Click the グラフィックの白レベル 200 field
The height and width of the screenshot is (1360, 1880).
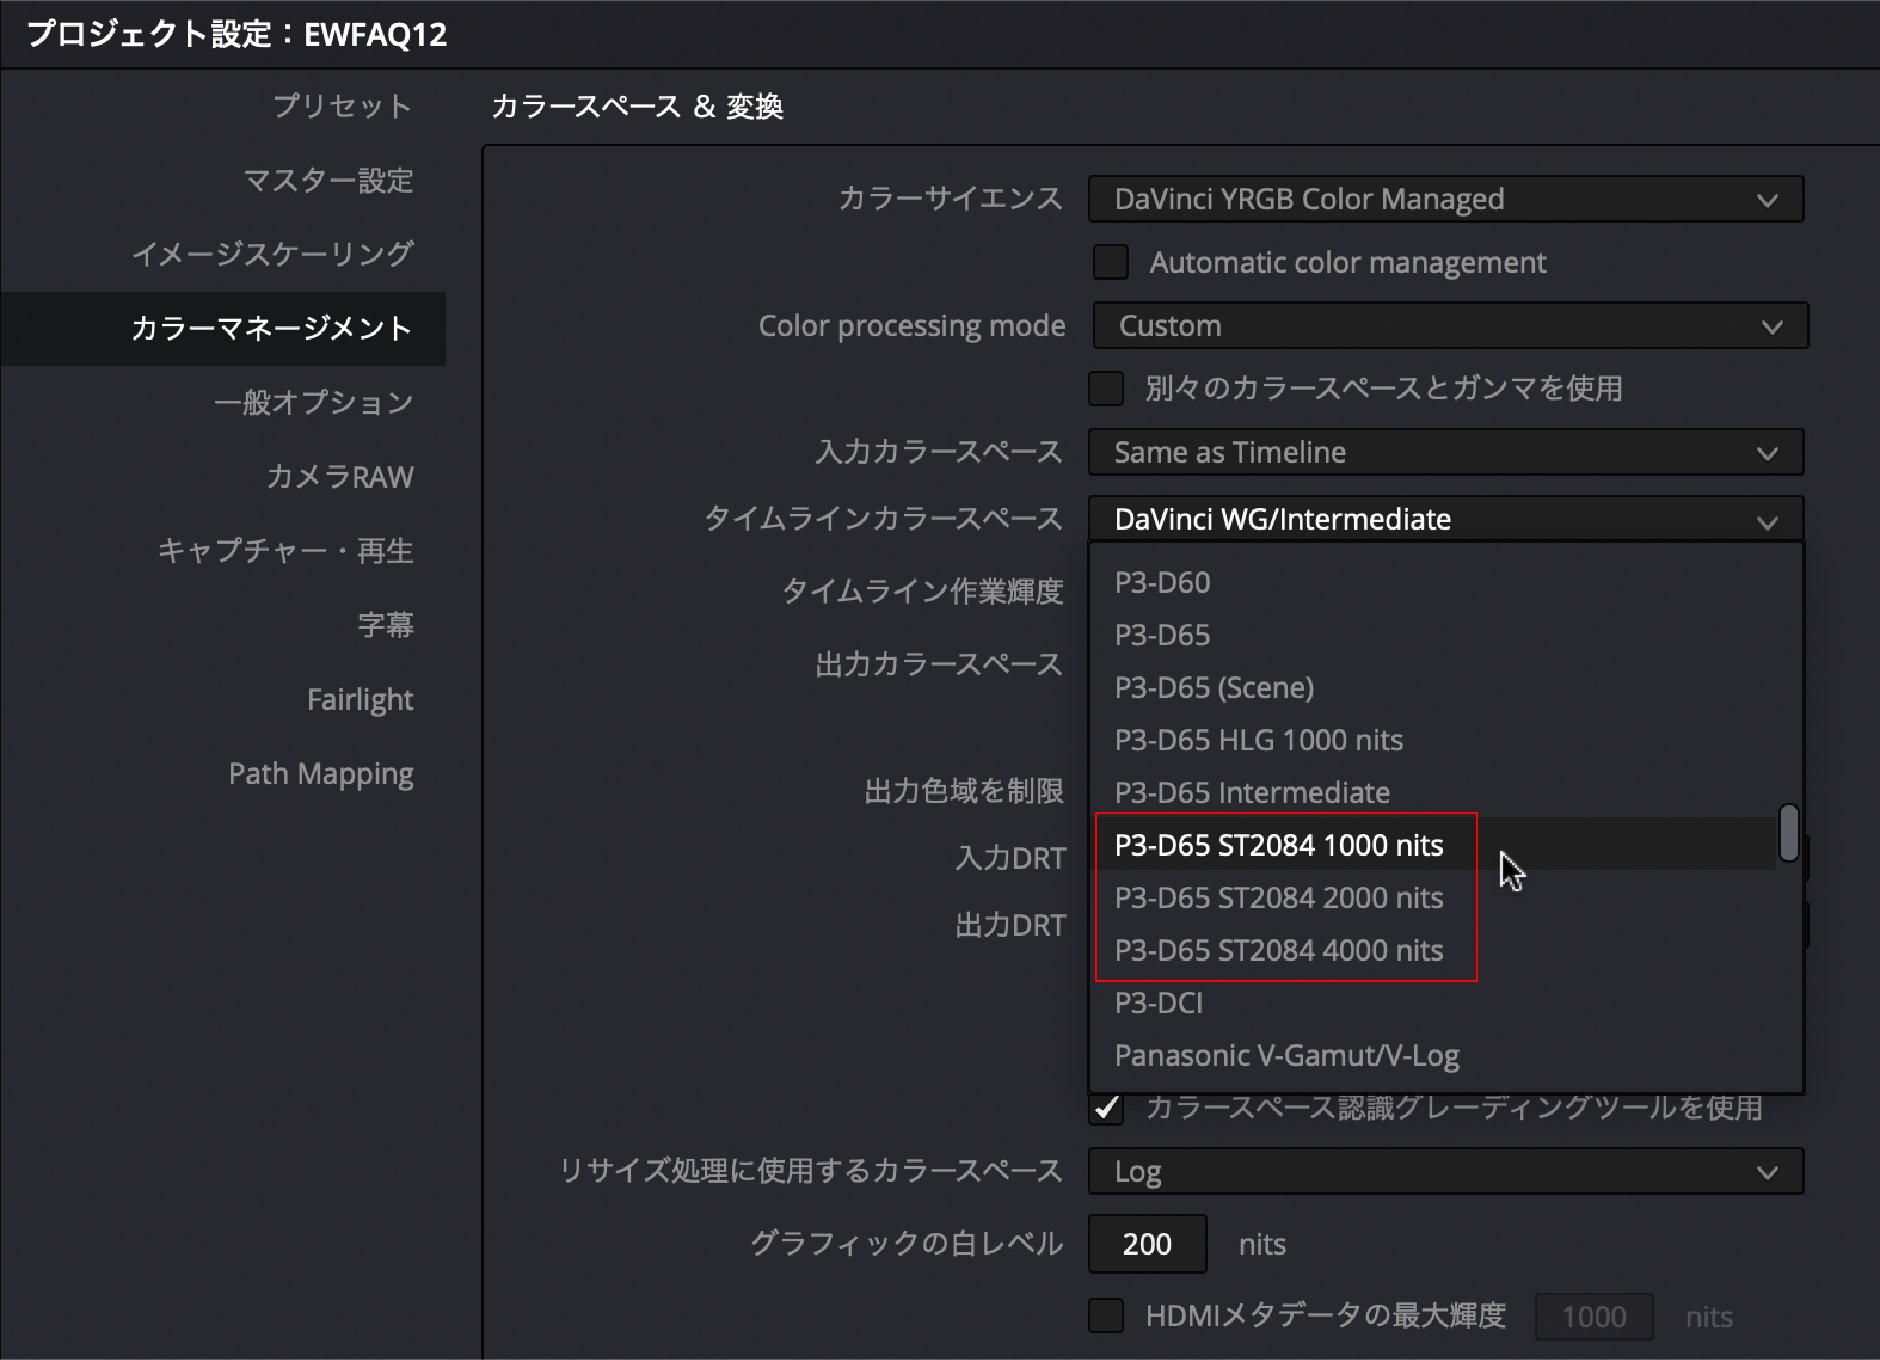click(1147, 1244)
